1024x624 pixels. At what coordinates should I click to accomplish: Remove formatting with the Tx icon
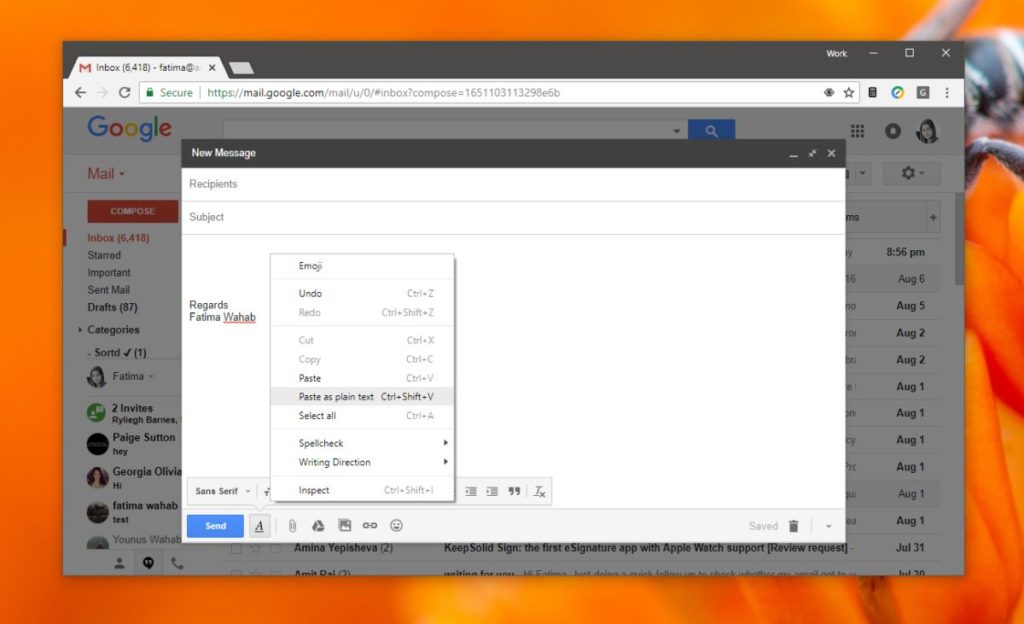539,491
